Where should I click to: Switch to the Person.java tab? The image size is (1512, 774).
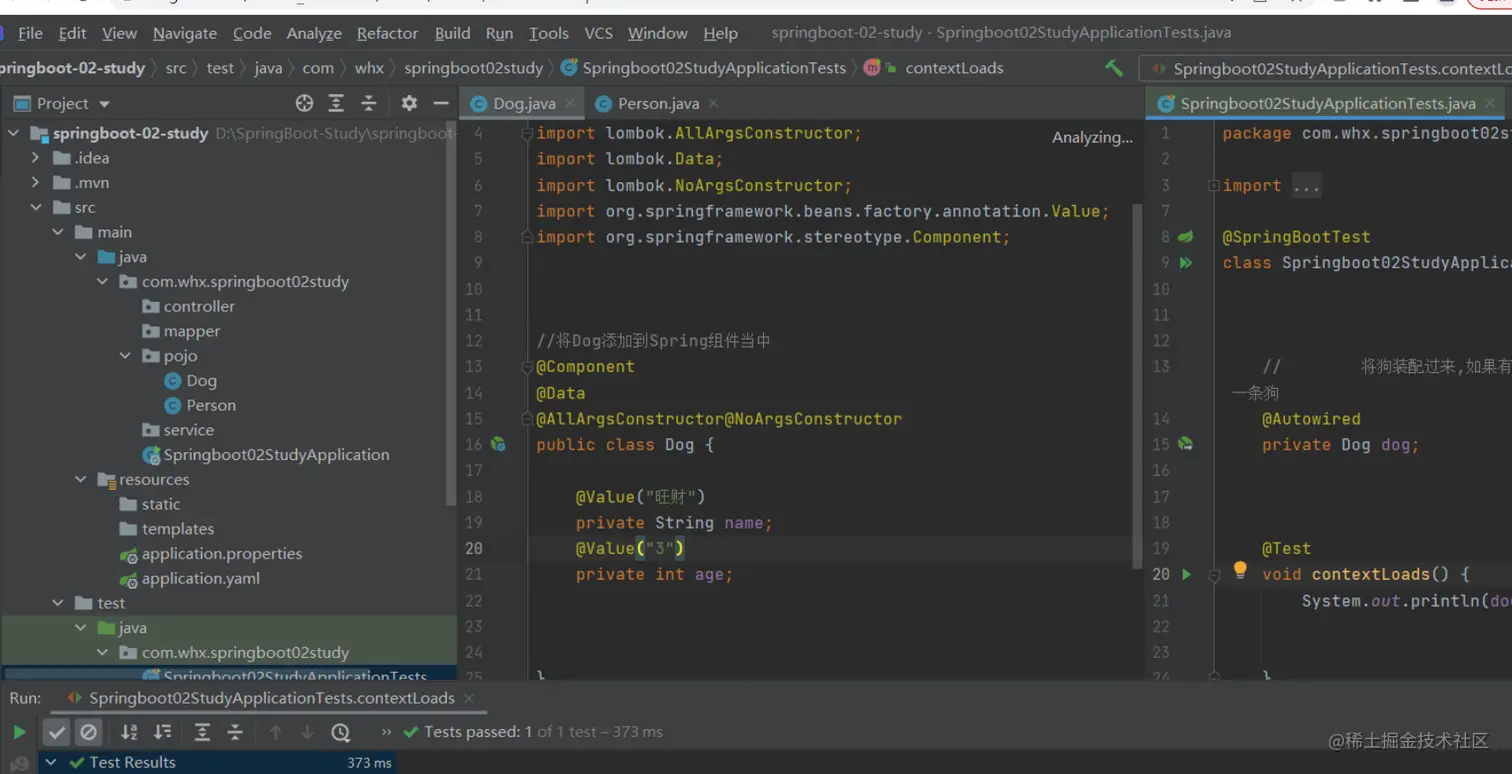pyautogui.click(x=657, y=104)
